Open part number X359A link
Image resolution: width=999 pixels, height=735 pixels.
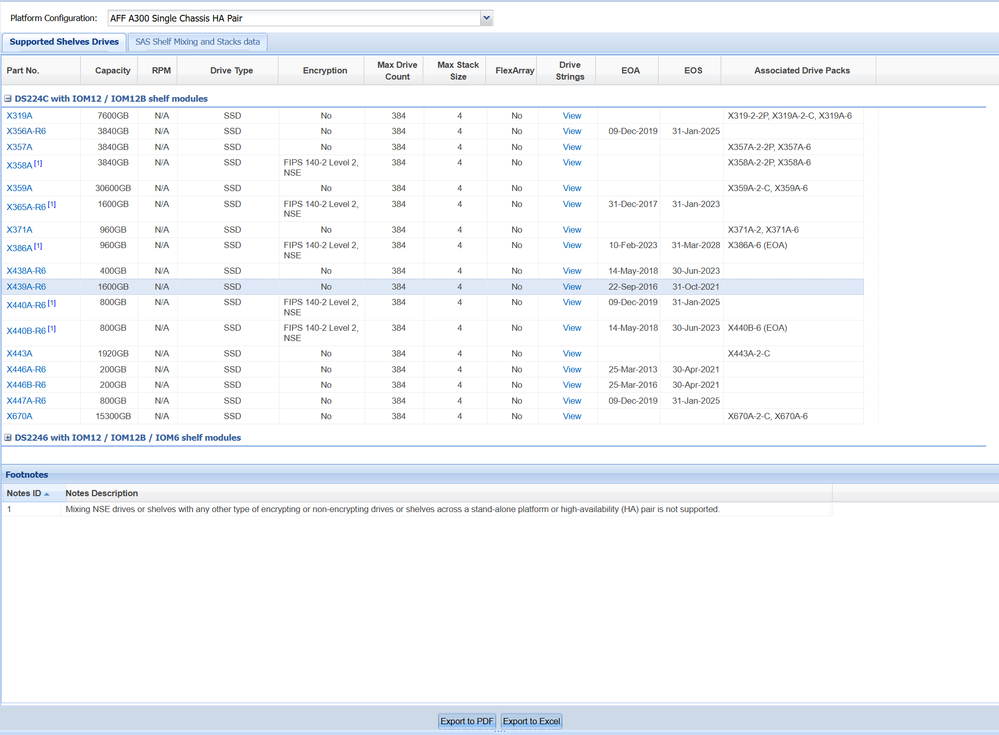coord(19,188)
